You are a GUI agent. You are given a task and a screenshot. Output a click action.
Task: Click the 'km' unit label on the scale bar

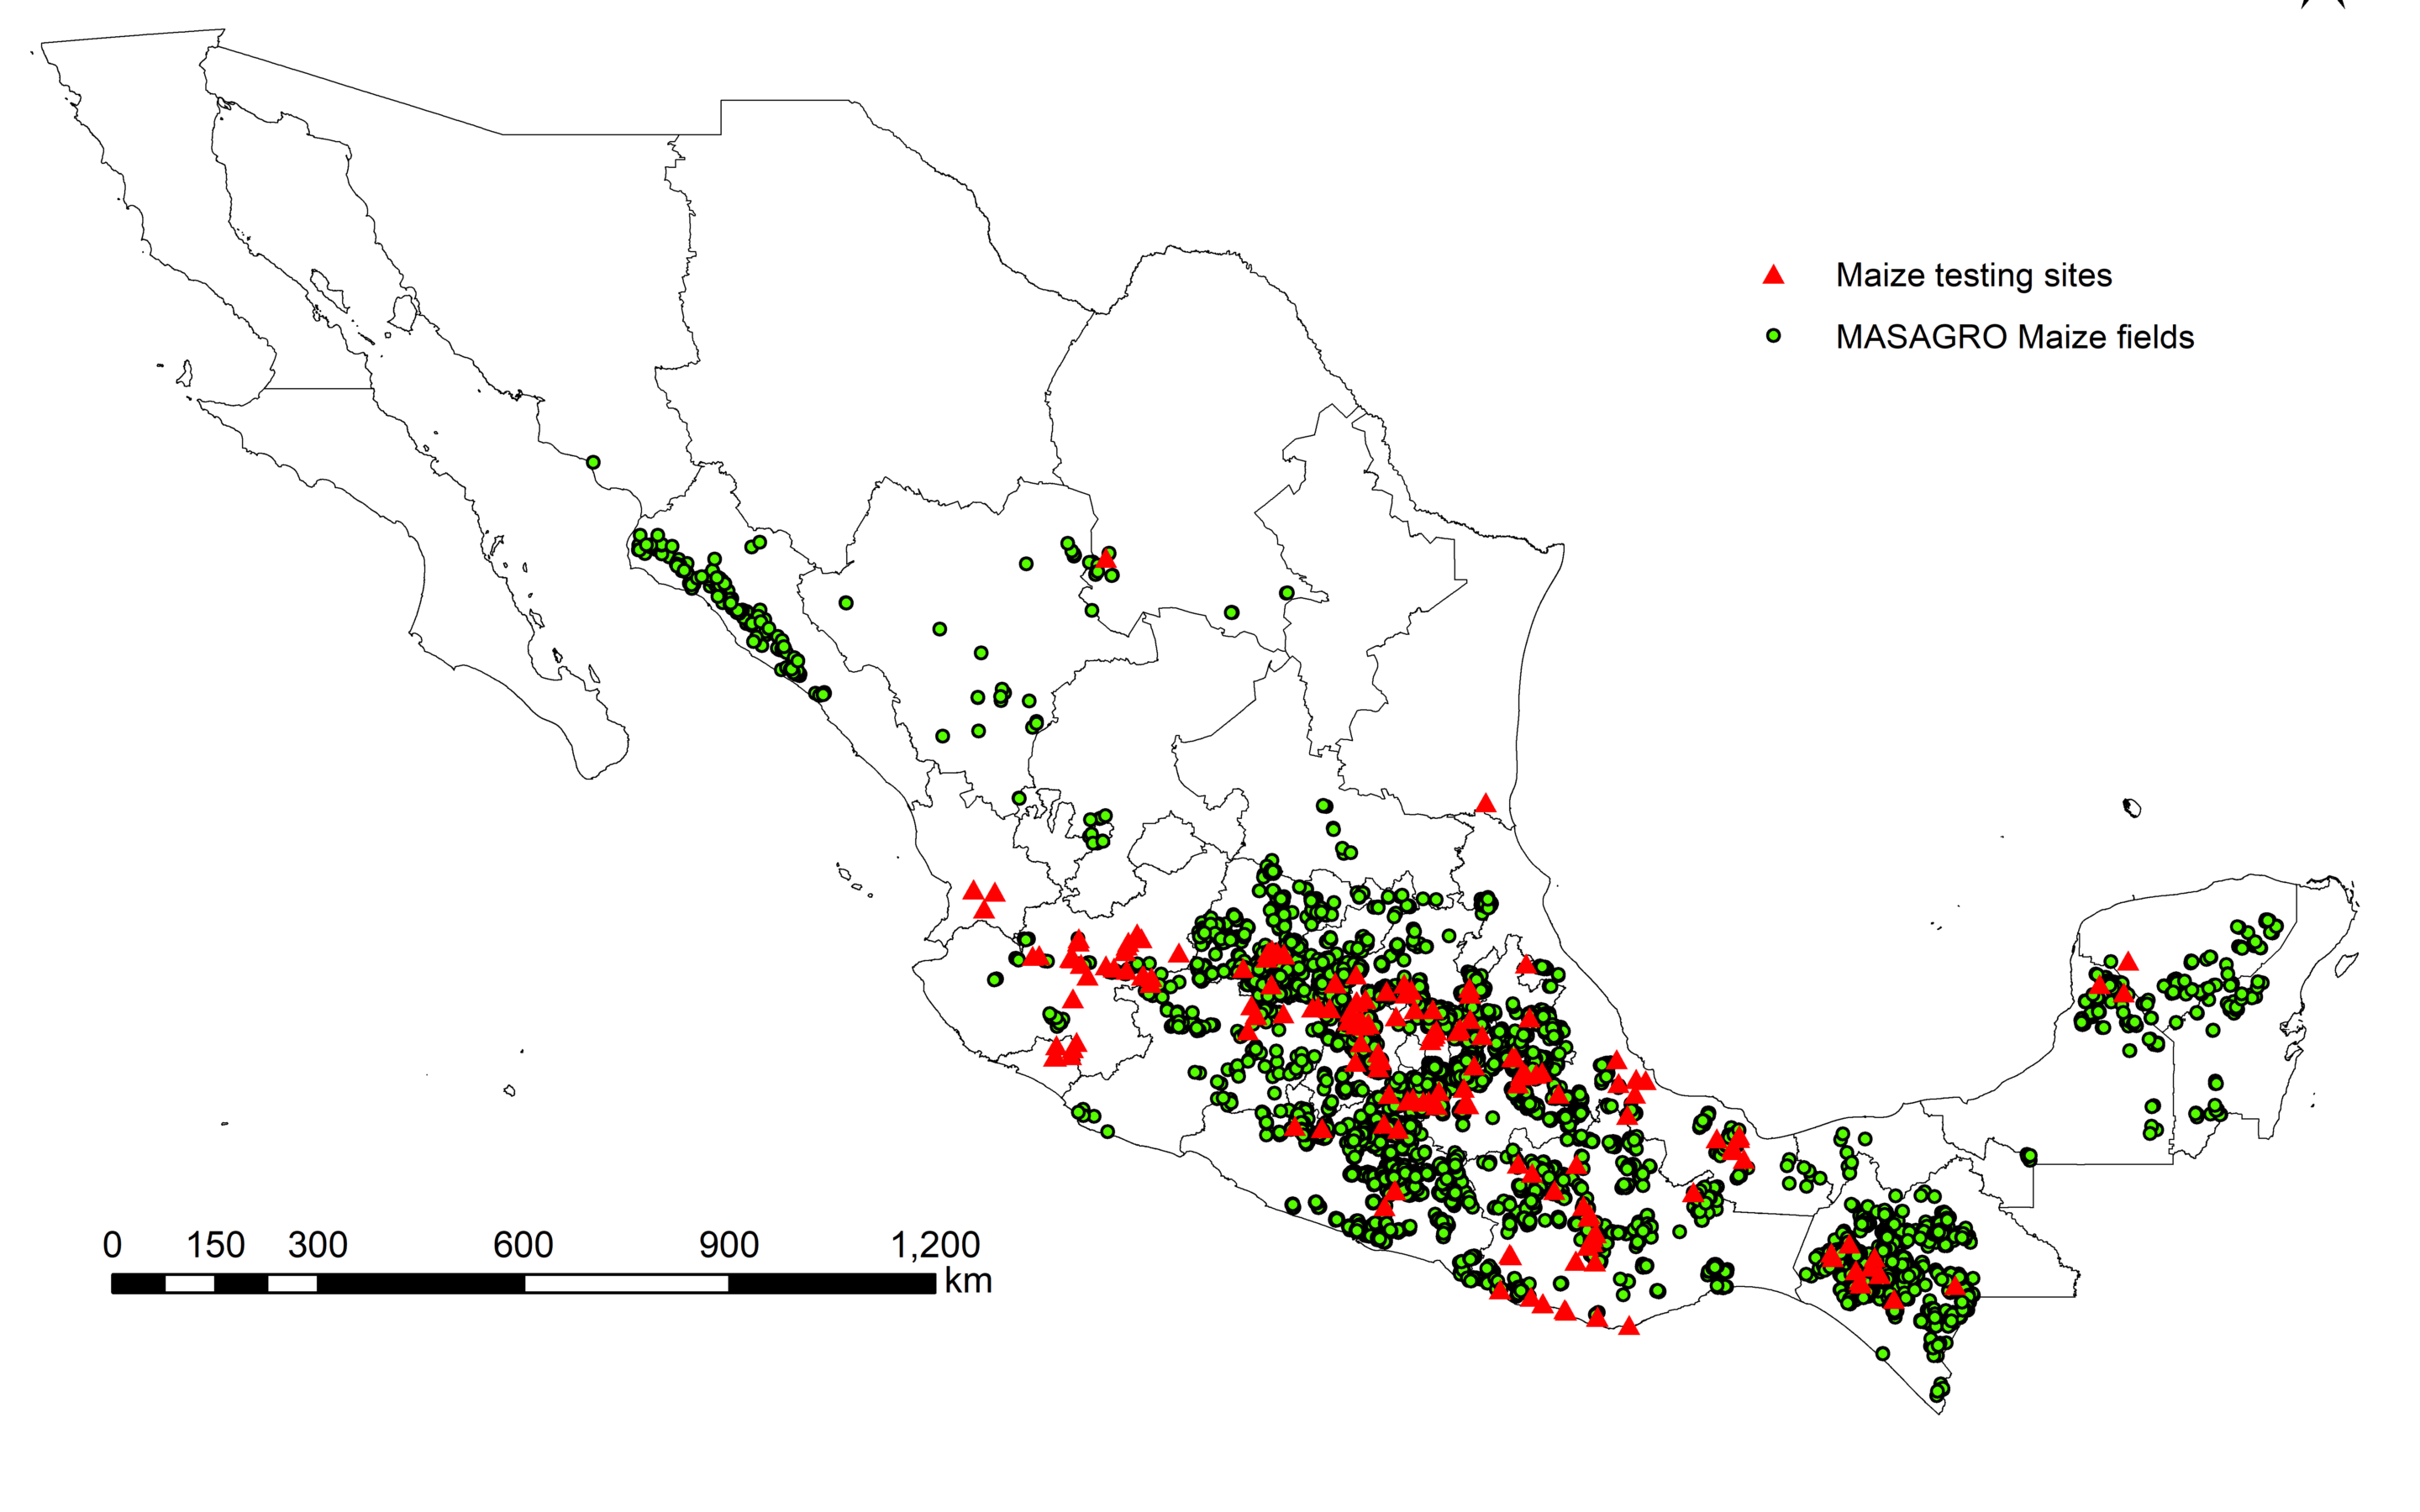coord(968,1282)
